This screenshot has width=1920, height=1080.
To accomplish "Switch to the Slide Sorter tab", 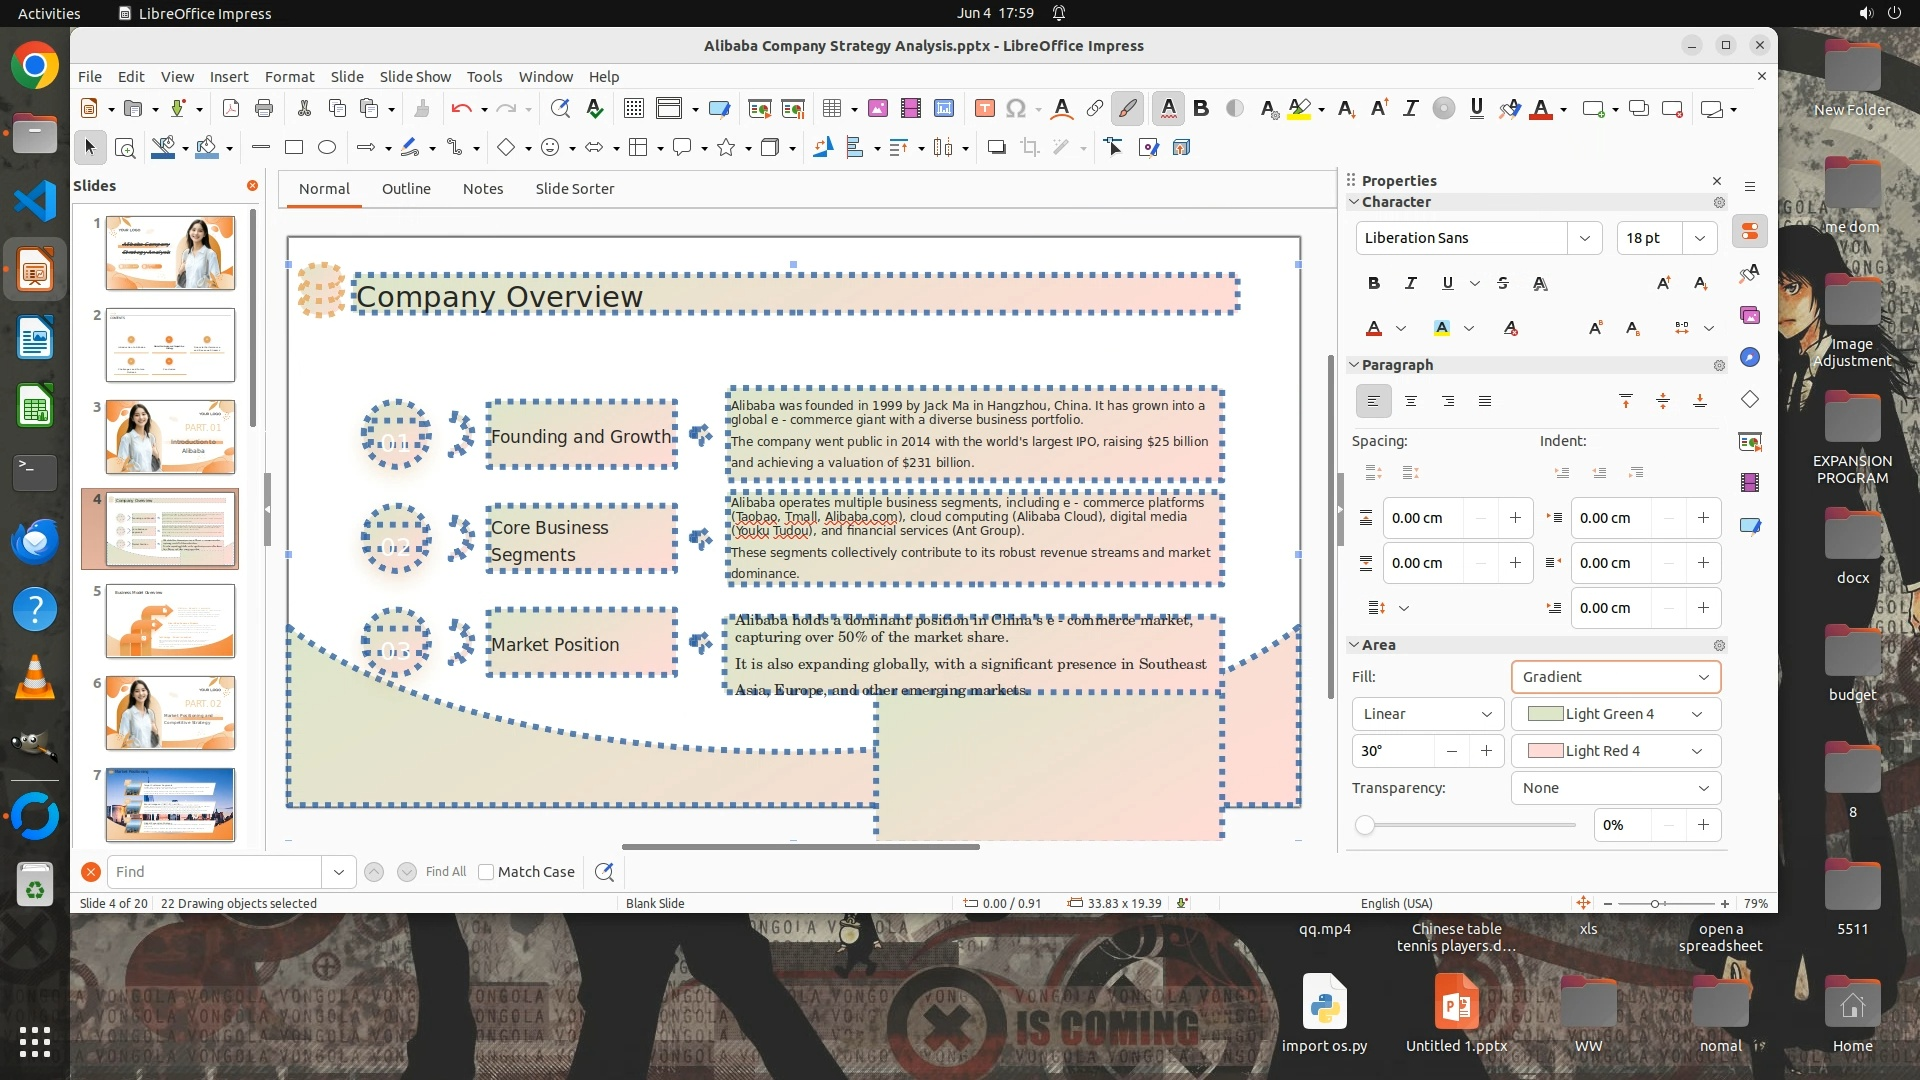I will (574, 189).
